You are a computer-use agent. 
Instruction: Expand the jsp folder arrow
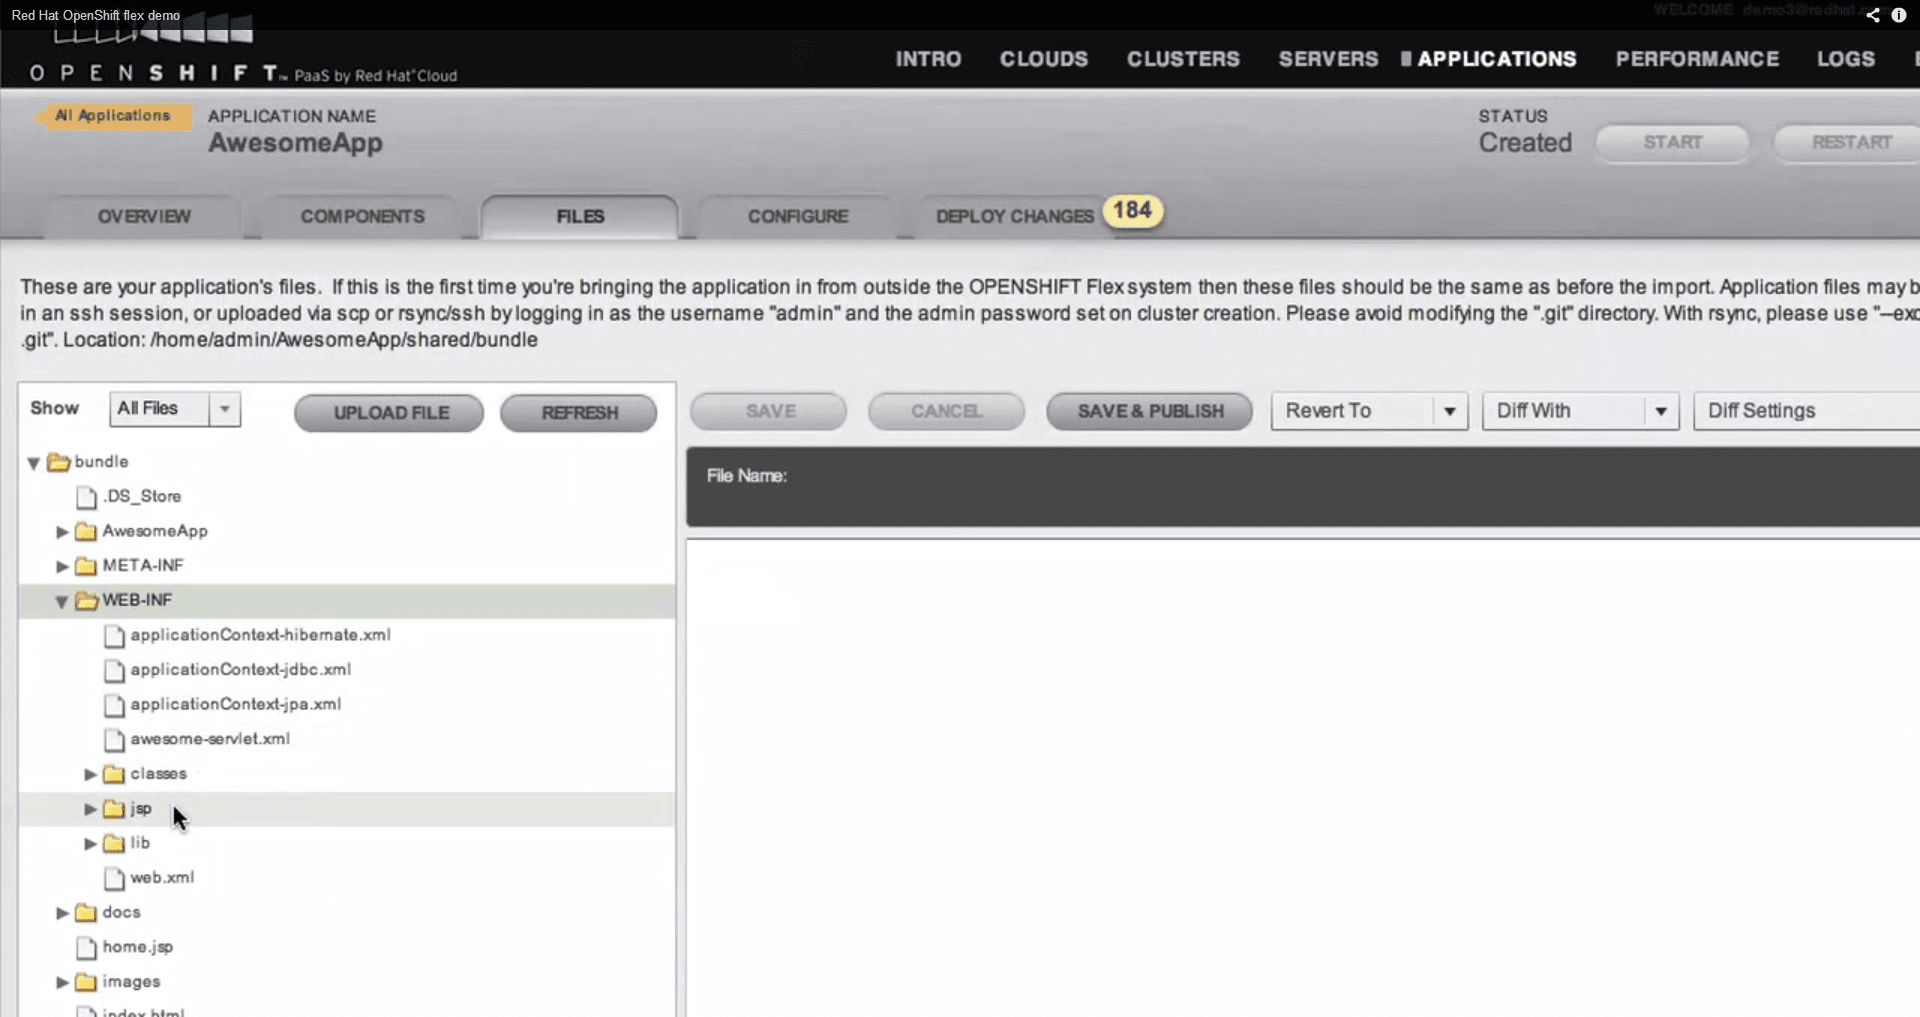(x=90, y=809)
